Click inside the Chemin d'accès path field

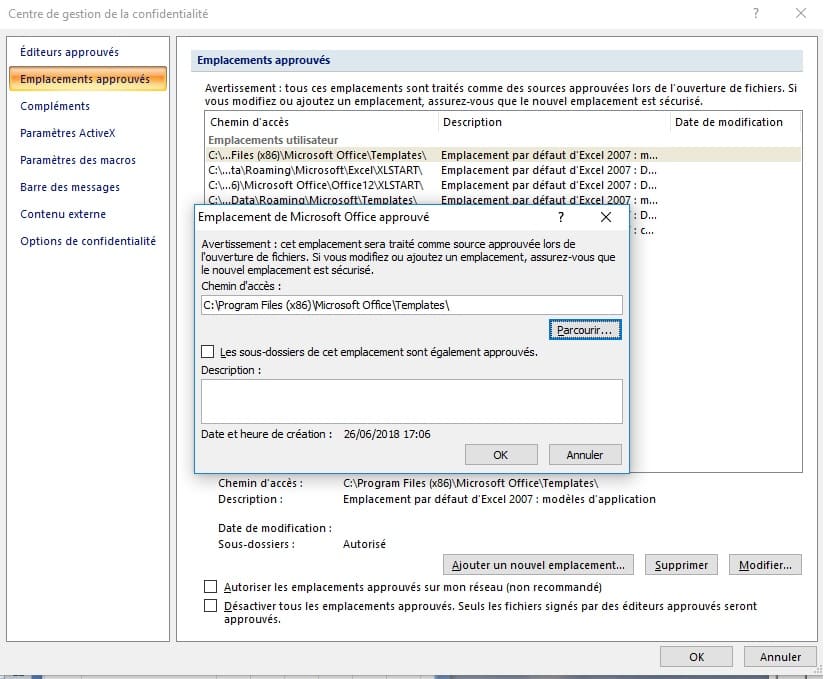click(x=411, y=305)
